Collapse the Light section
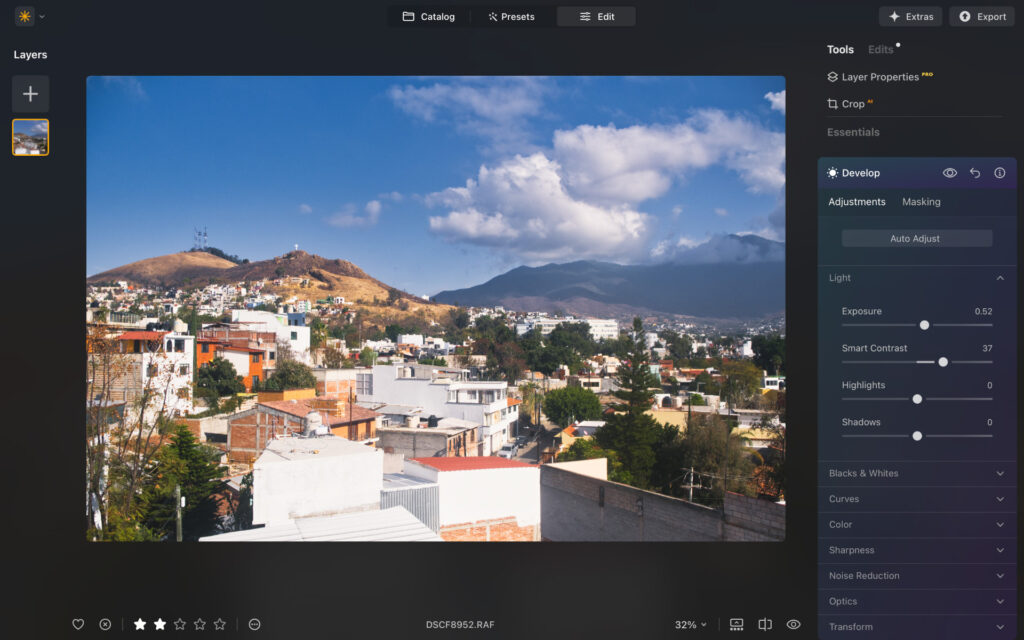 pos(1000,277)
